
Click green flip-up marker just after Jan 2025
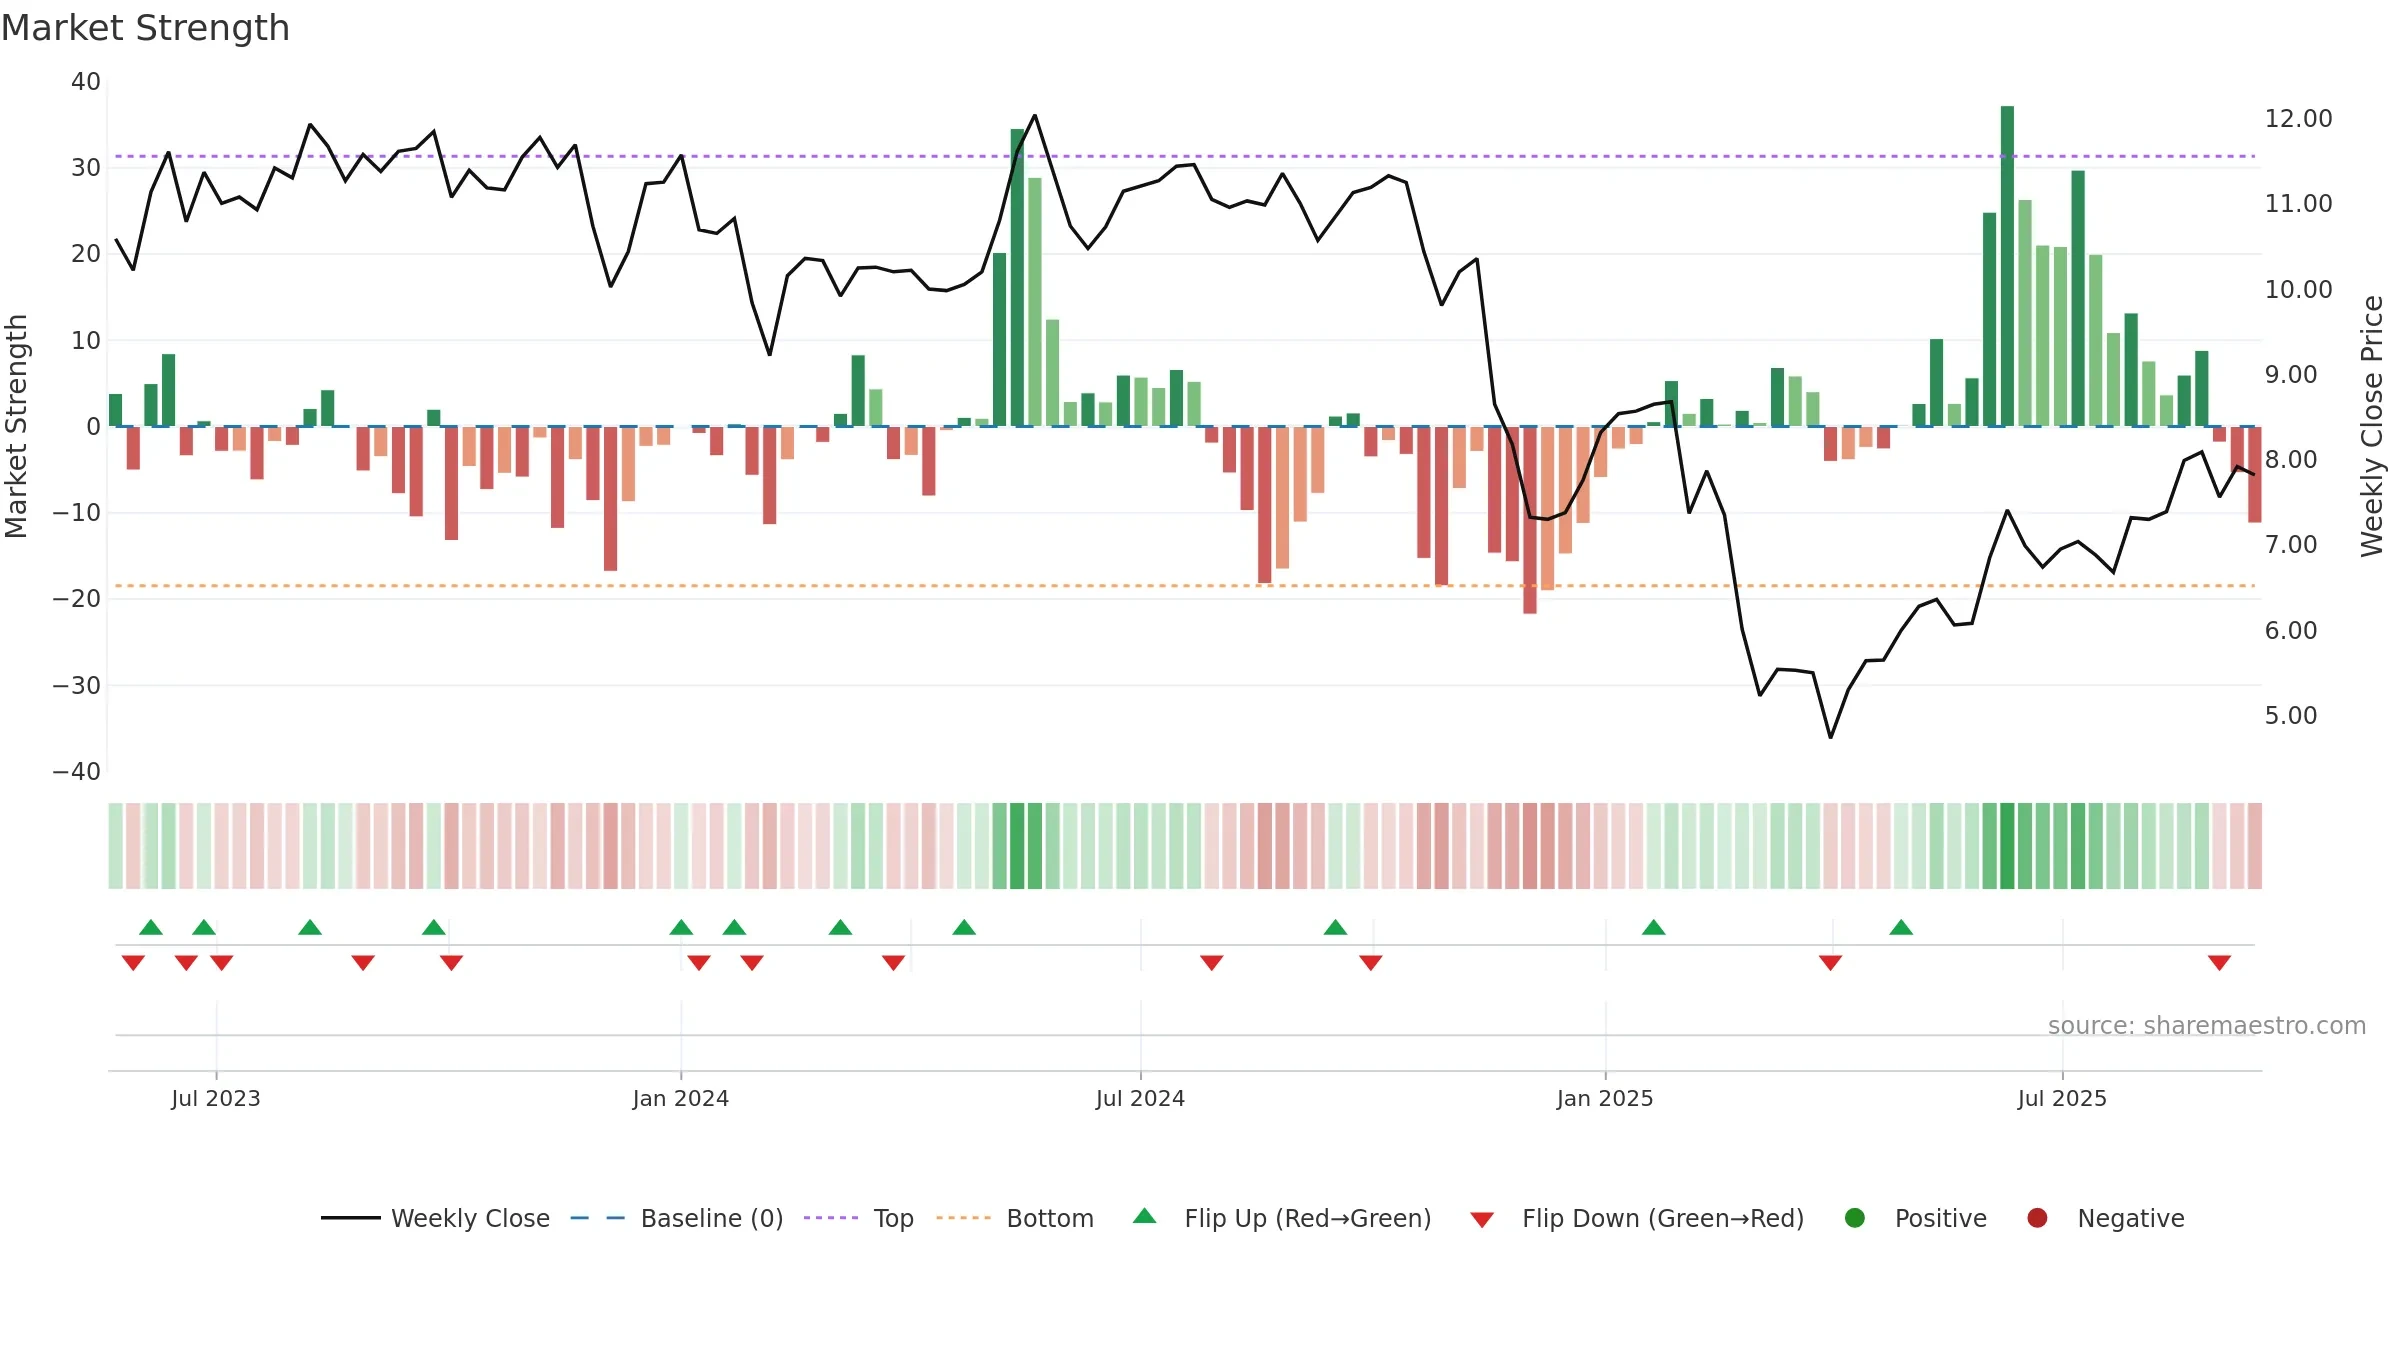pyautogui.click(x=1654, y=927)
